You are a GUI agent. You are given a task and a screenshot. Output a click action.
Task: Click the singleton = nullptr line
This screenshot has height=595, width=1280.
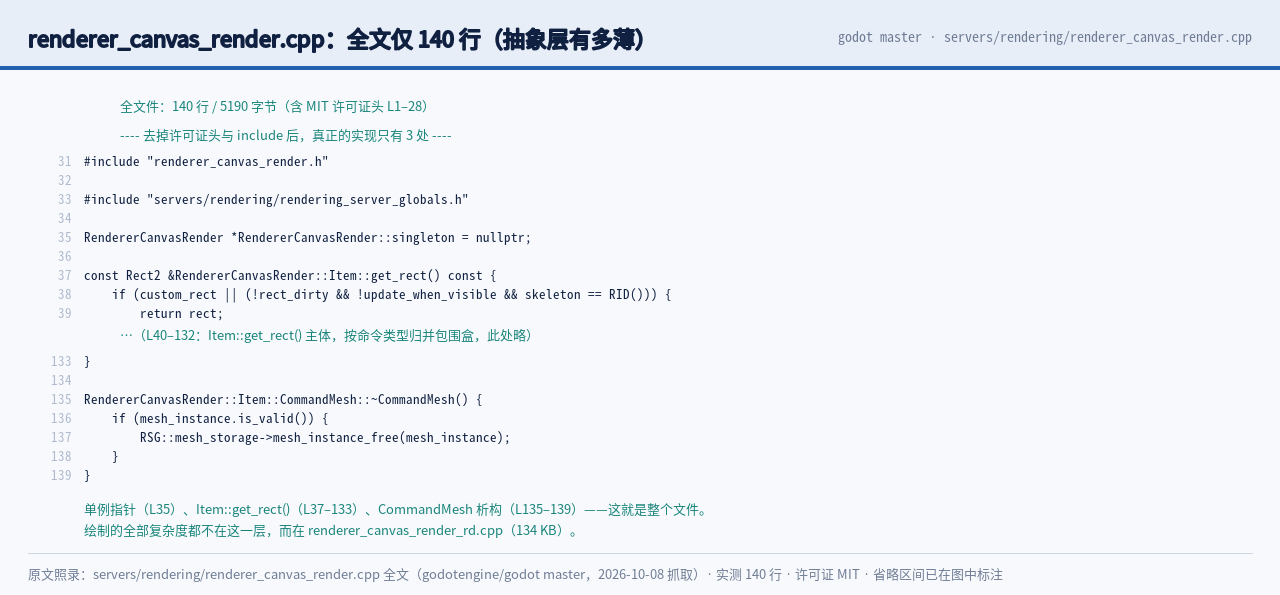(x=308, y=238)
